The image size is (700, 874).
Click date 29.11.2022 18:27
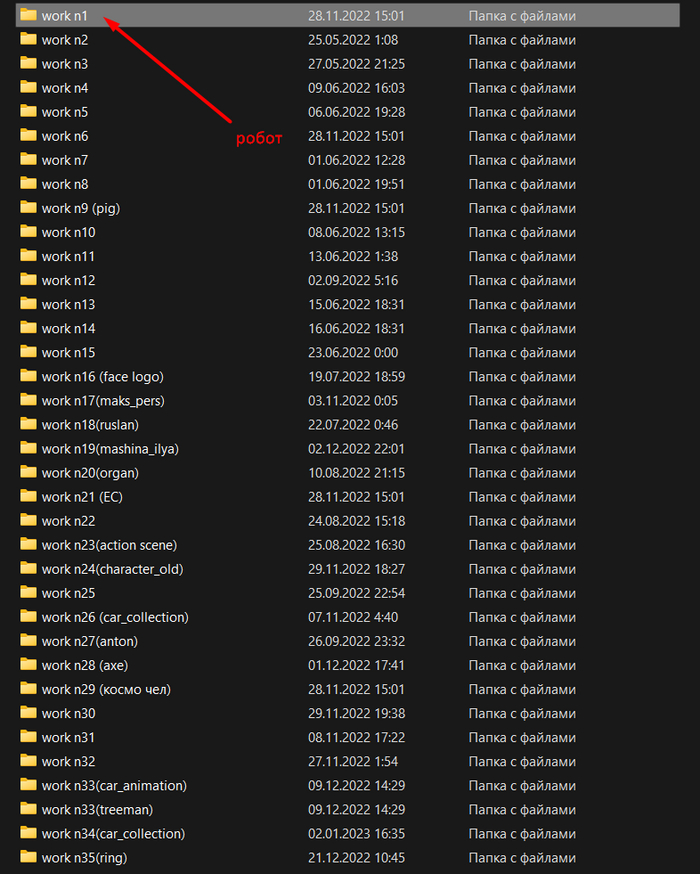pos(357,569)
